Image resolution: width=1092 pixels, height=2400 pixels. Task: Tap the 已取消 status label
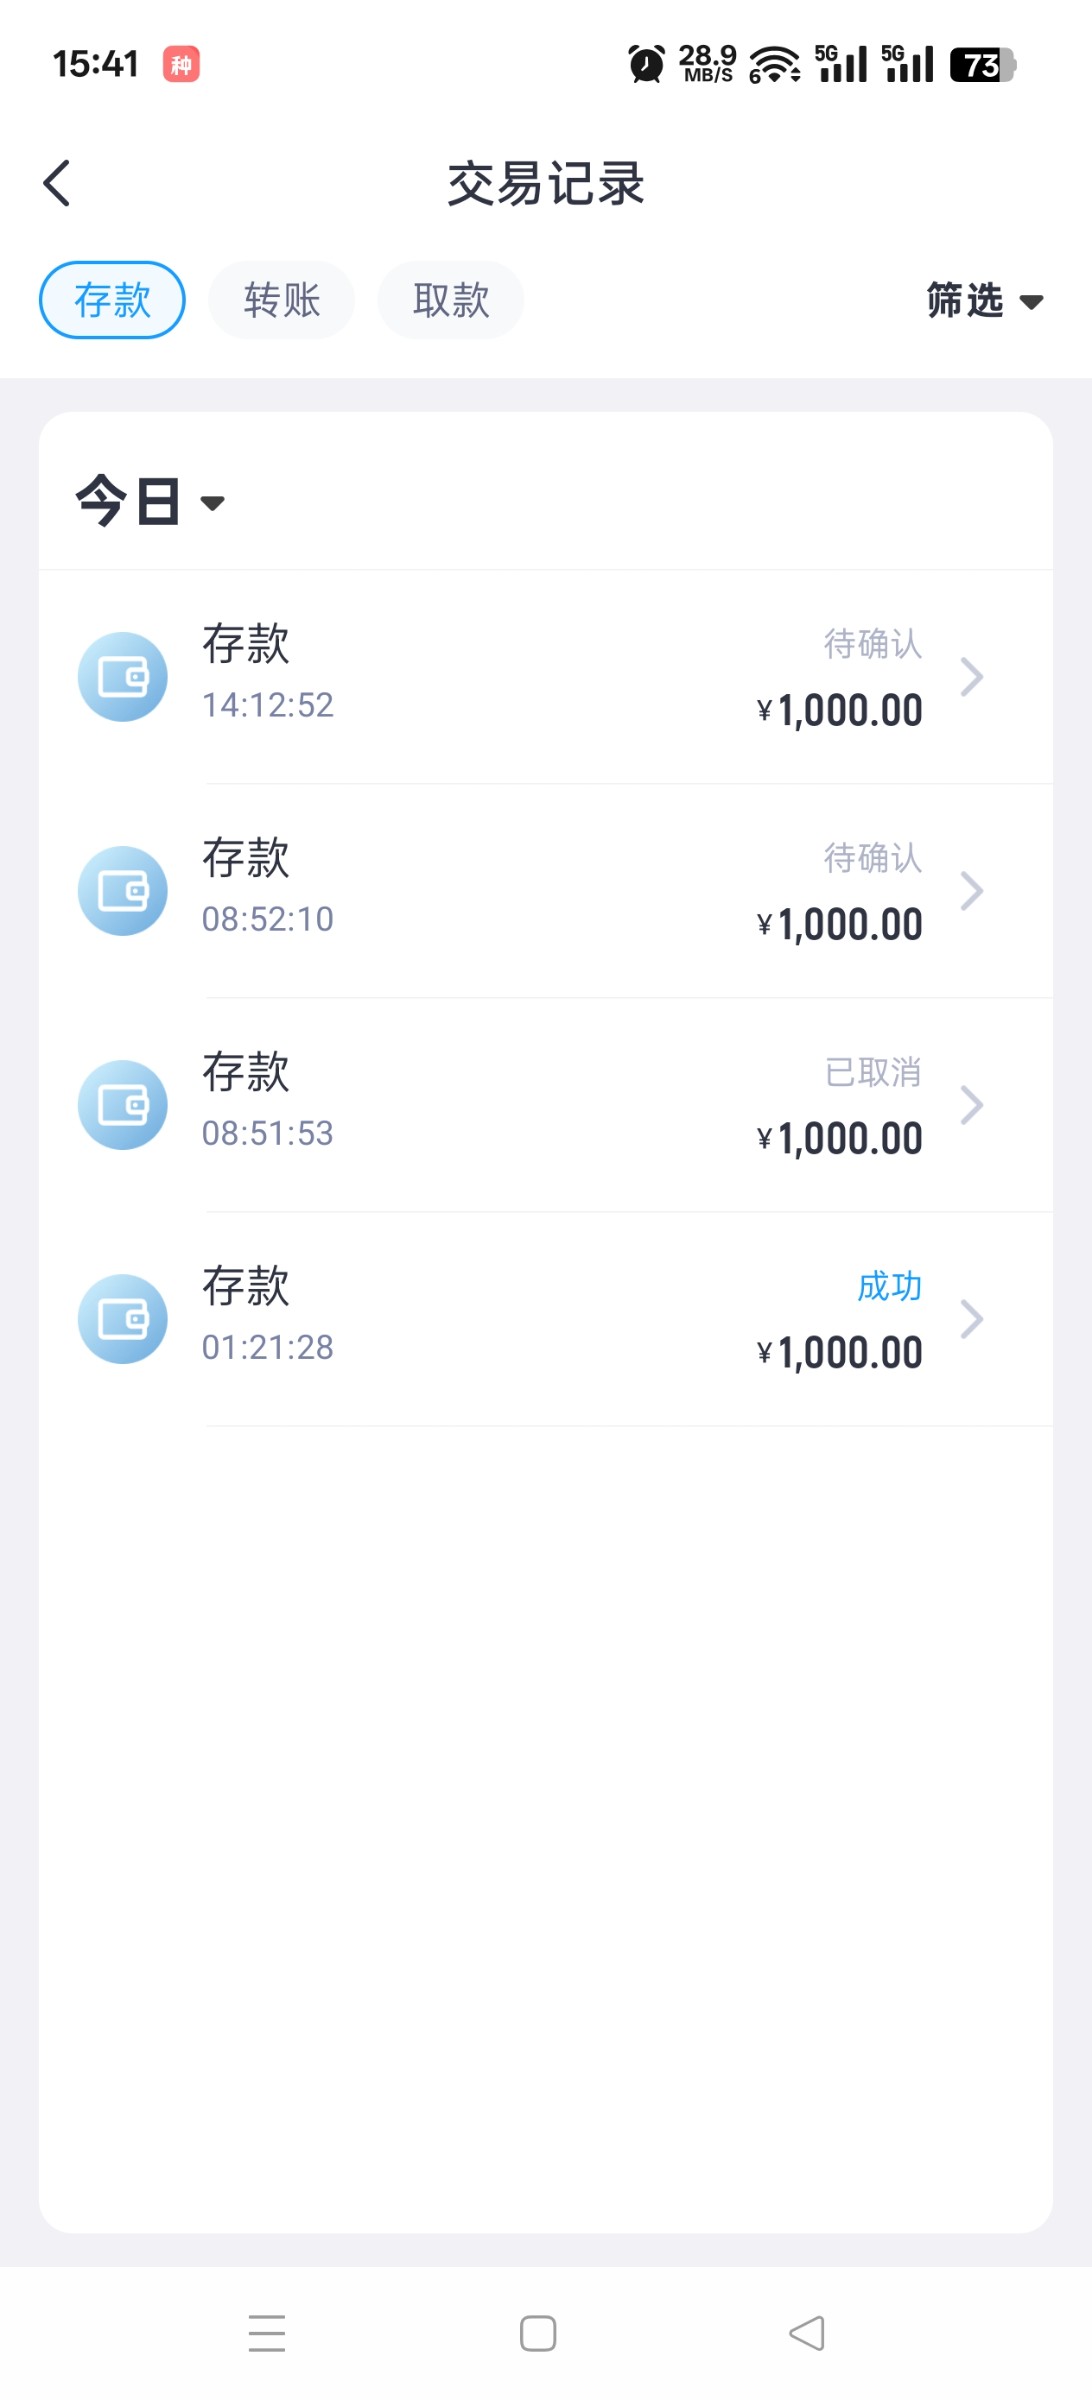(872, 1072)
